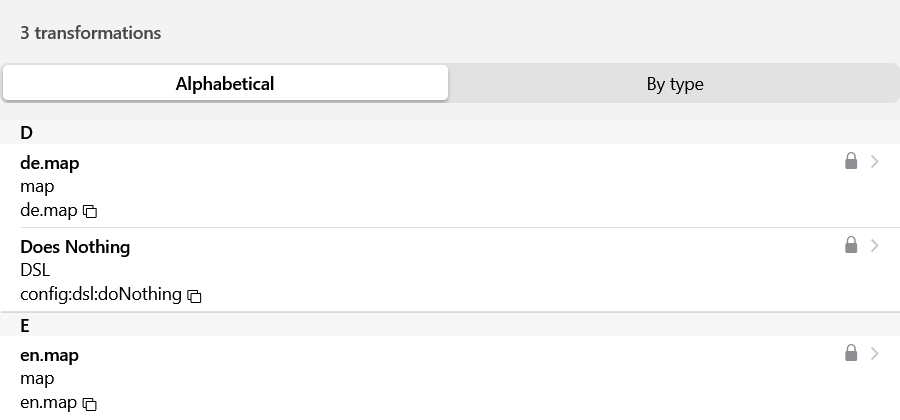The image size is (900, 420).
Task: Open Does Nothing via its right chevron
Action: click(x=875, y=245)
